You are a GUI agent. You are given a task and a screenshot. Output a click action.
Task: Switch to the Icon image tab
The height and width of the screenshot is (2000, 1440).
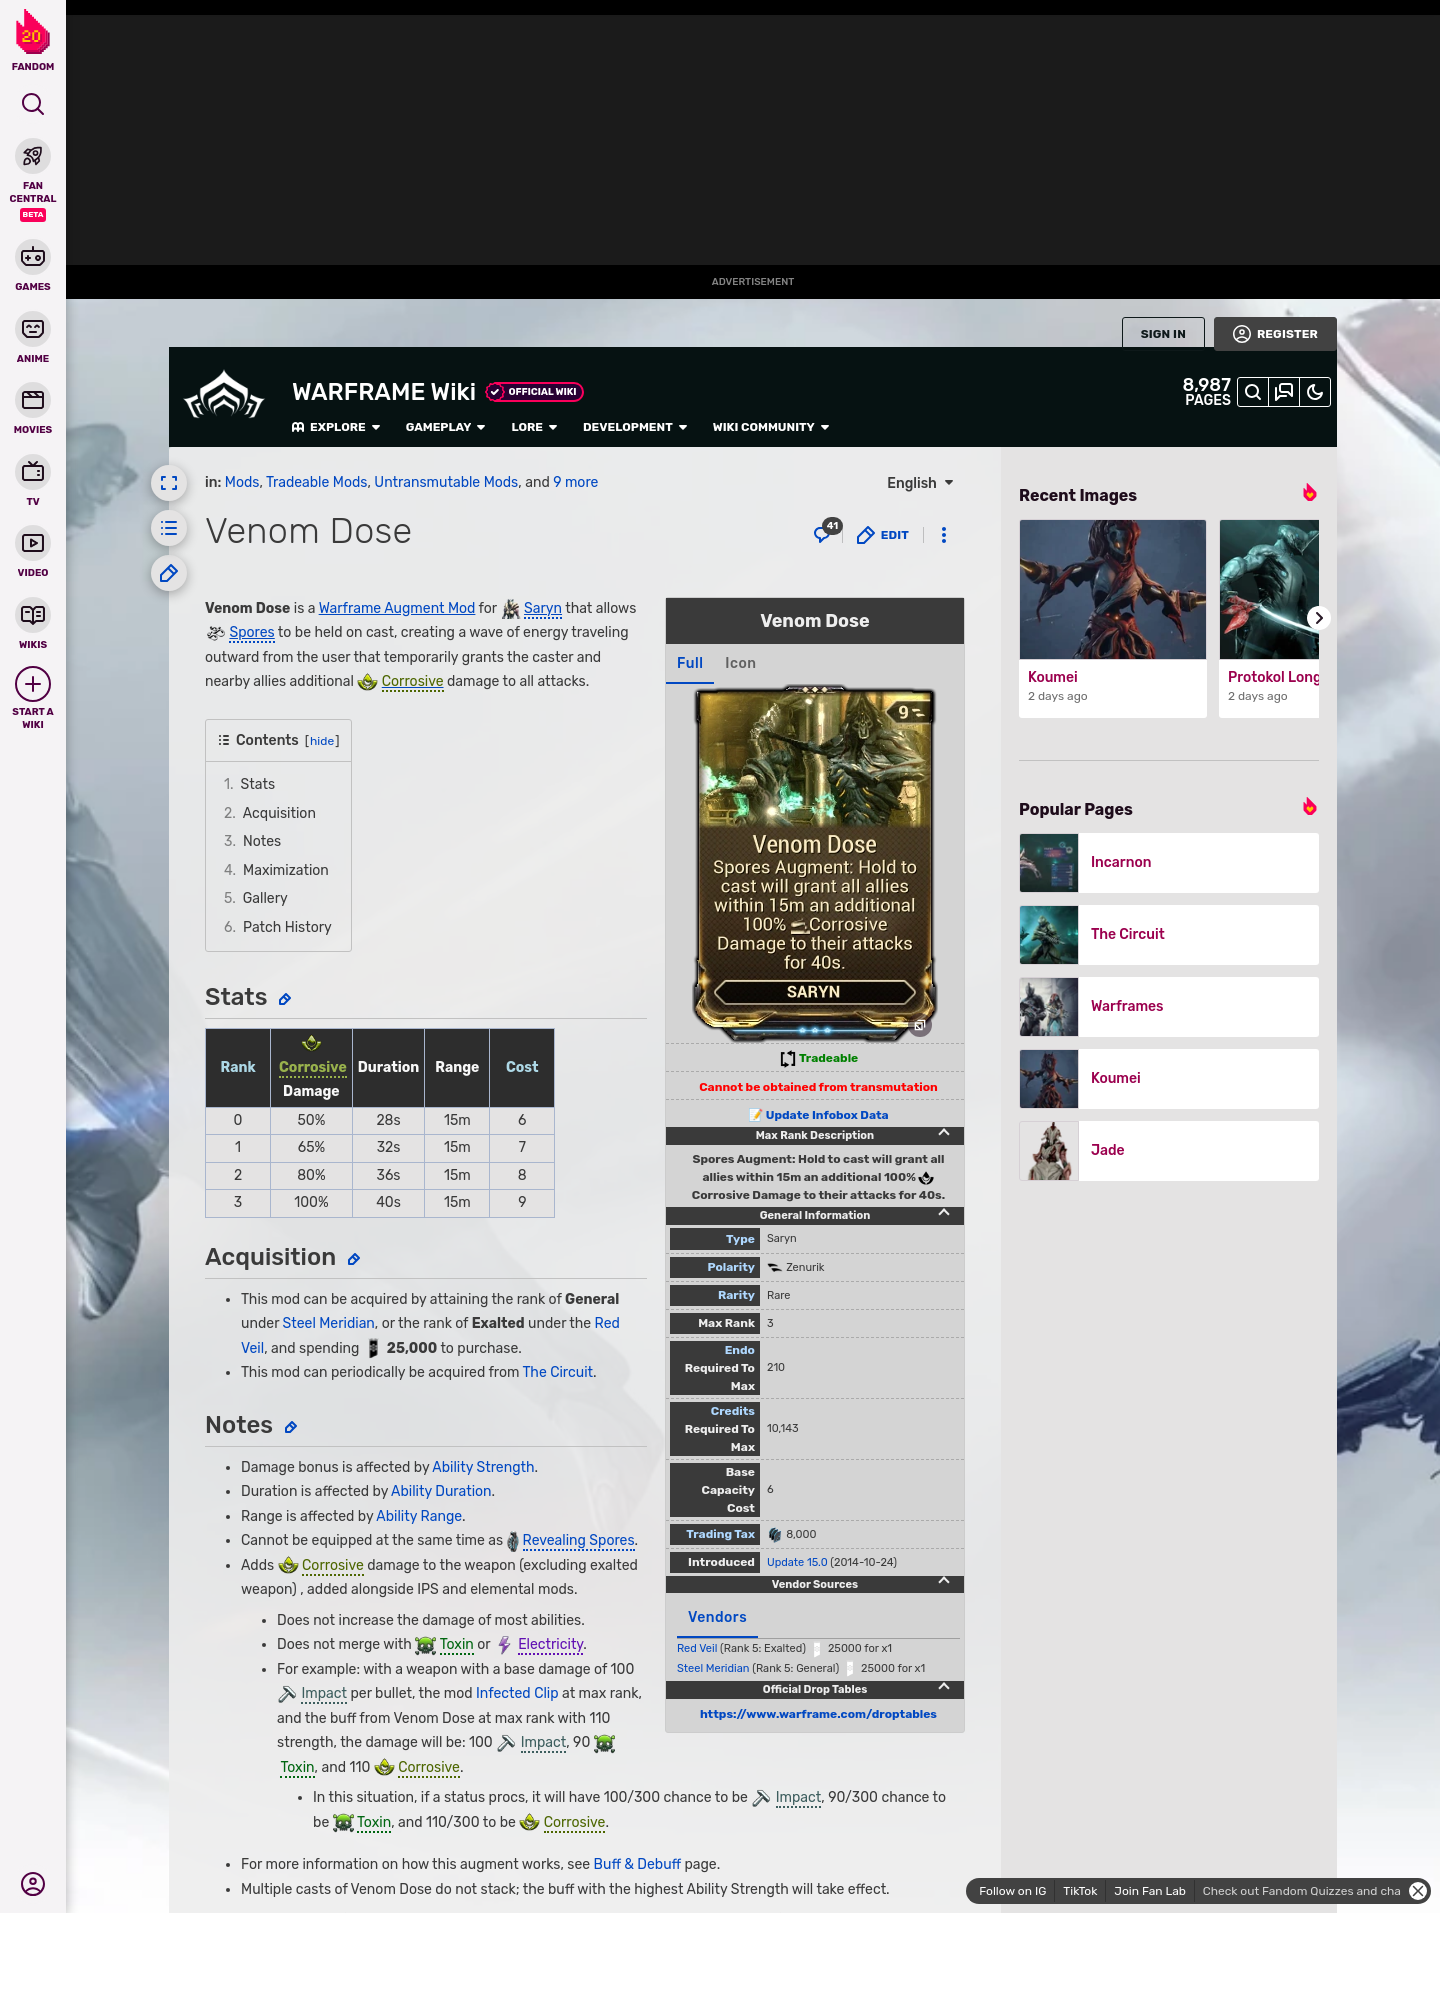tap(740, 663)
